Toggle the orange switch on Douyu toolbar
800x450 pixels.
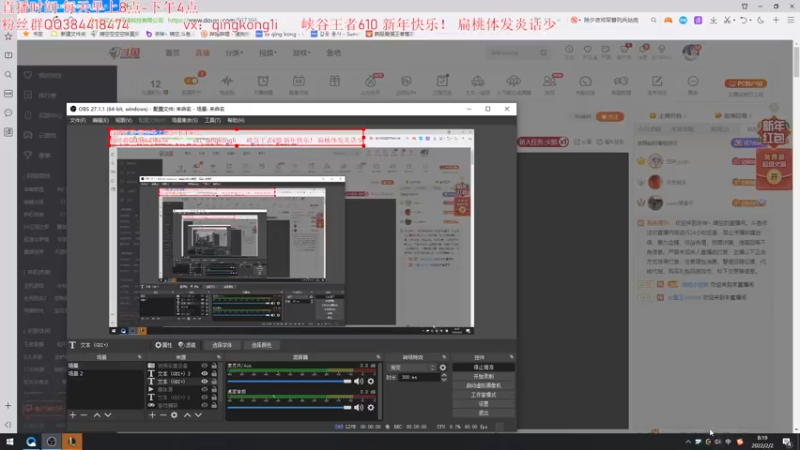[191, 81]
